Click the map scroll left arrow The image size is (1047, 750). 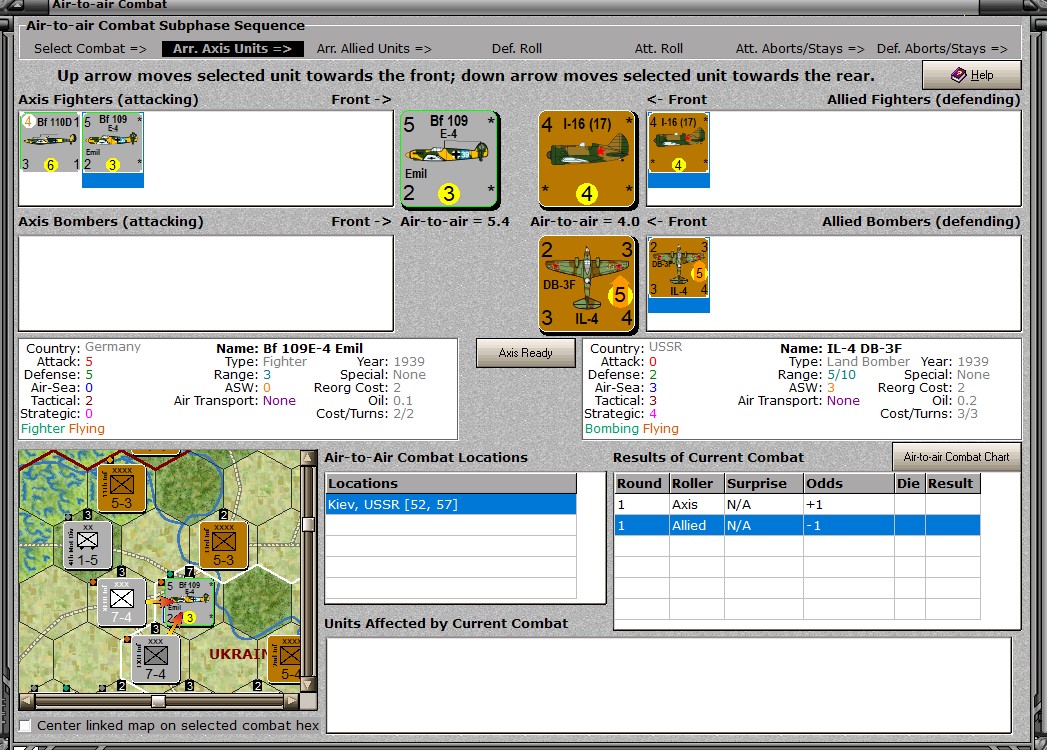click(x=27, y=701)
